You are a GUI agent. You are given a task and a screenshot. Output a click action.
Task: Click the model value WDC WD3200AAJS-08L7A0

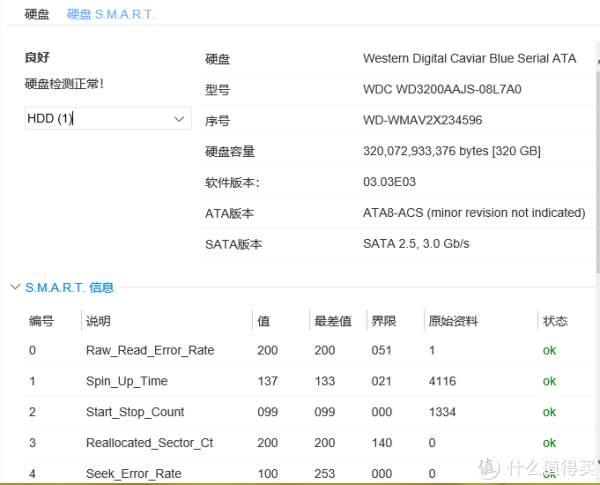coord(442,90)
